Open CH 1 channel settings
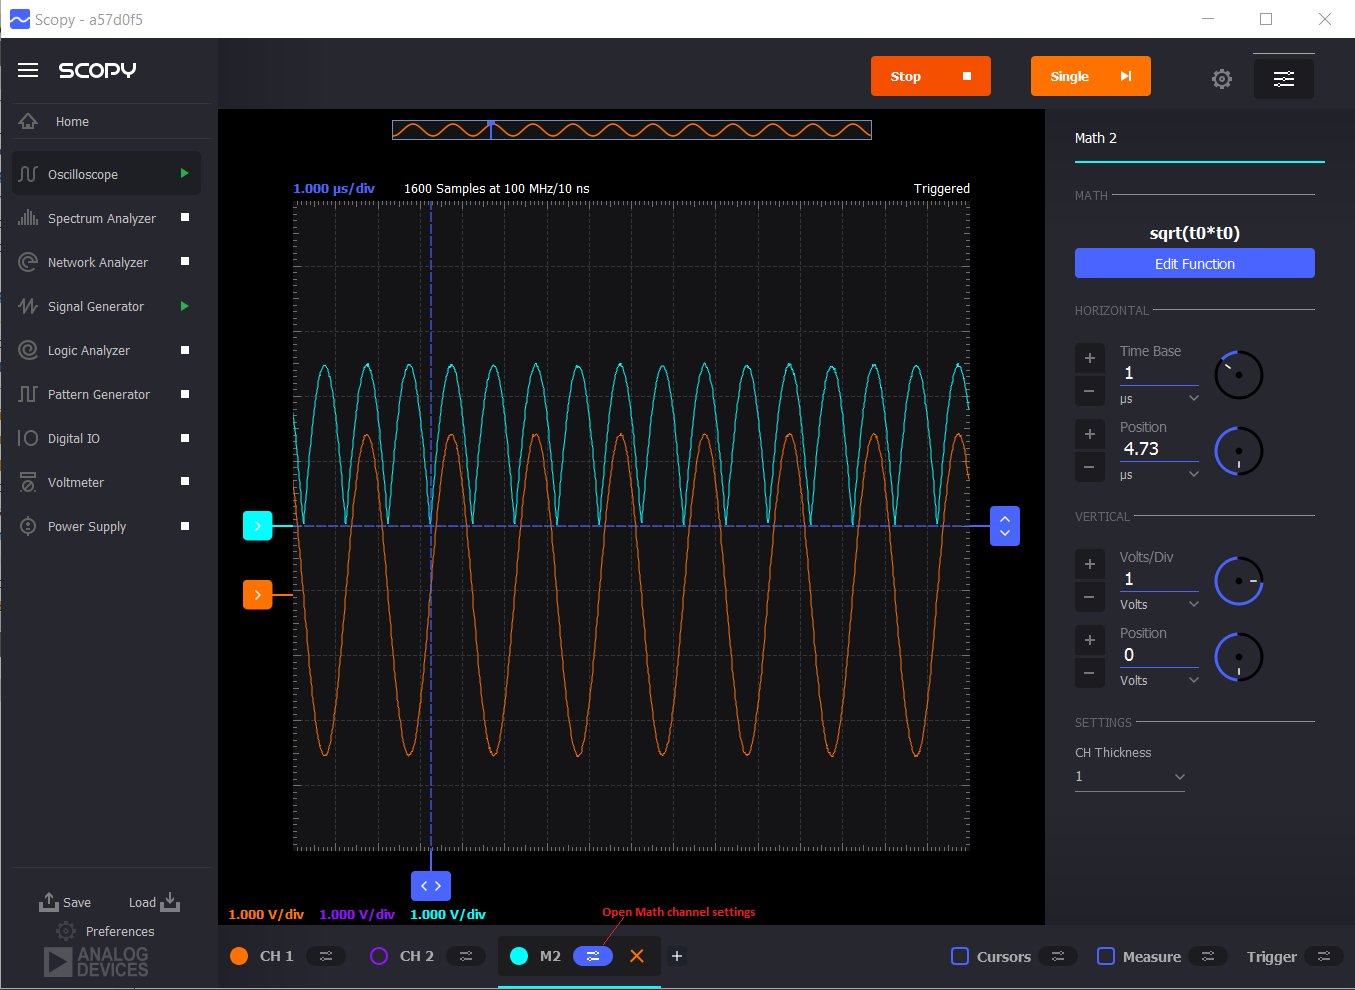The height and width of the screenshot is (990, 1355). (x=326, y=956)
